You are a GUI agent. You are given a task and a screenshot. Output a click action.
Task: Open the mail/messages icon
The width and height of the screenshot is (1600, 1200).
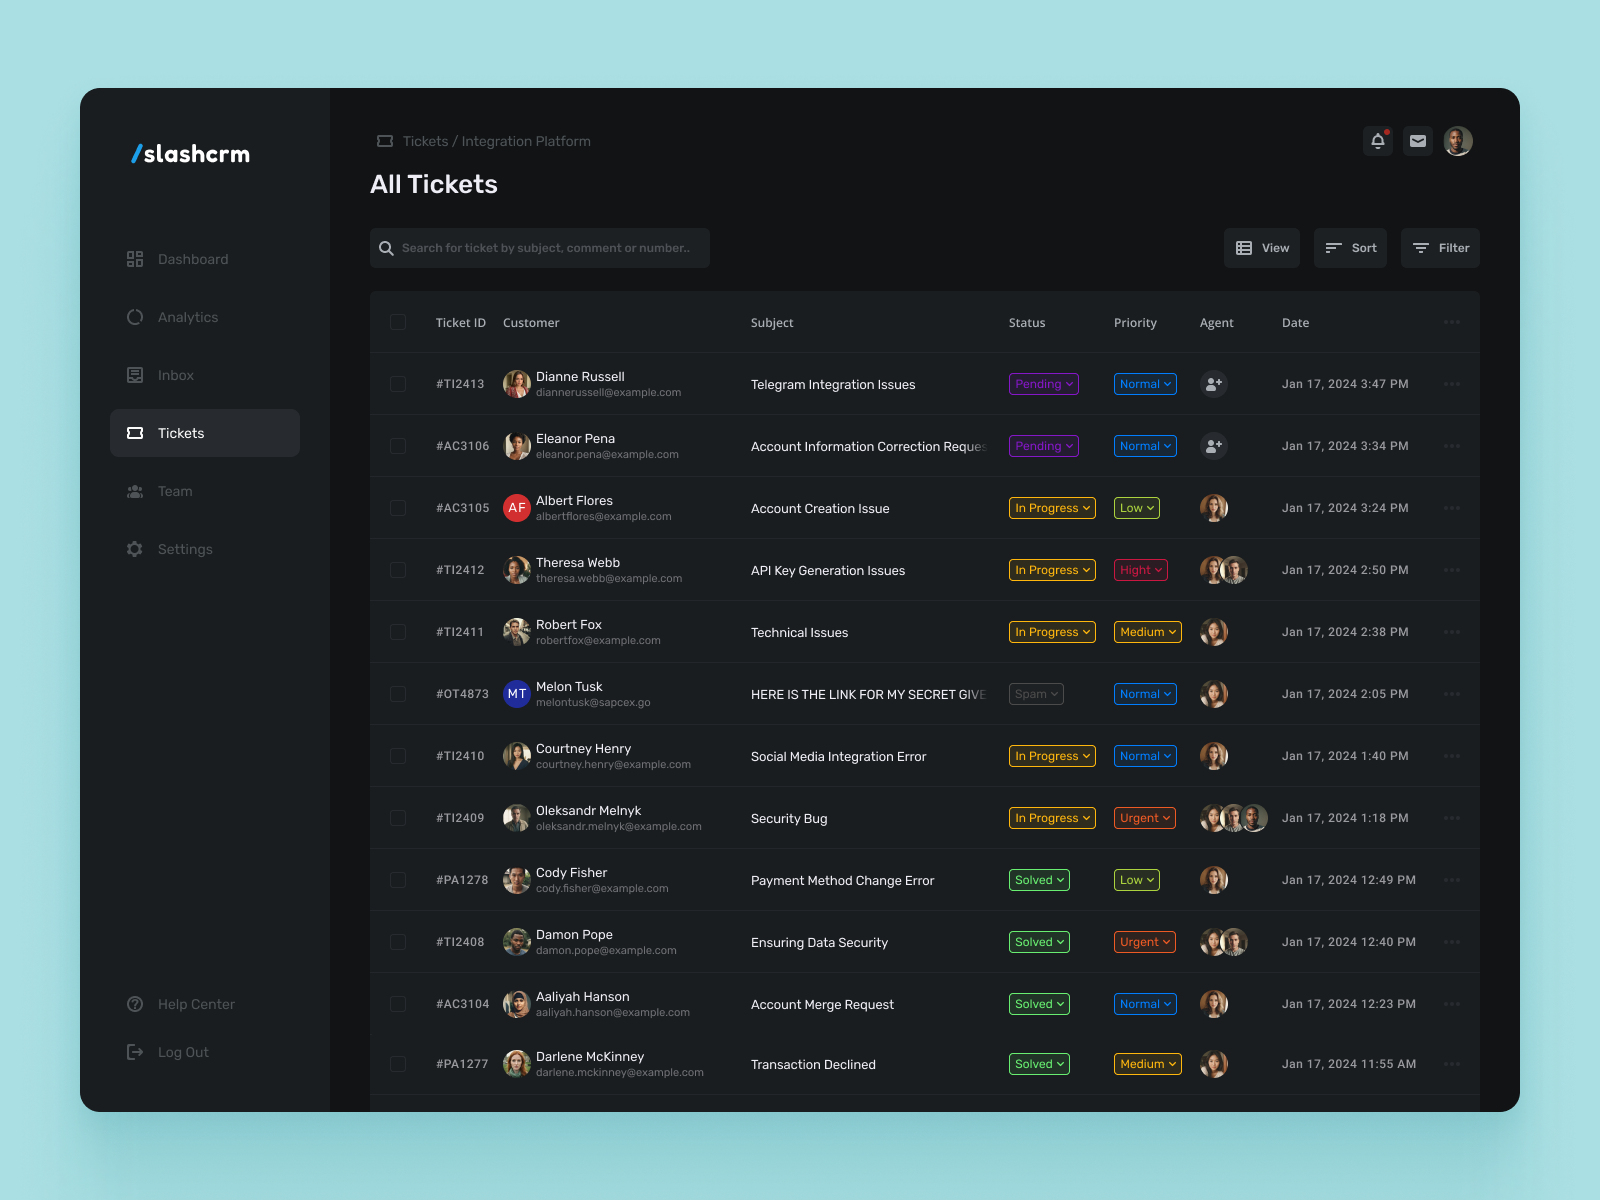1417,141
